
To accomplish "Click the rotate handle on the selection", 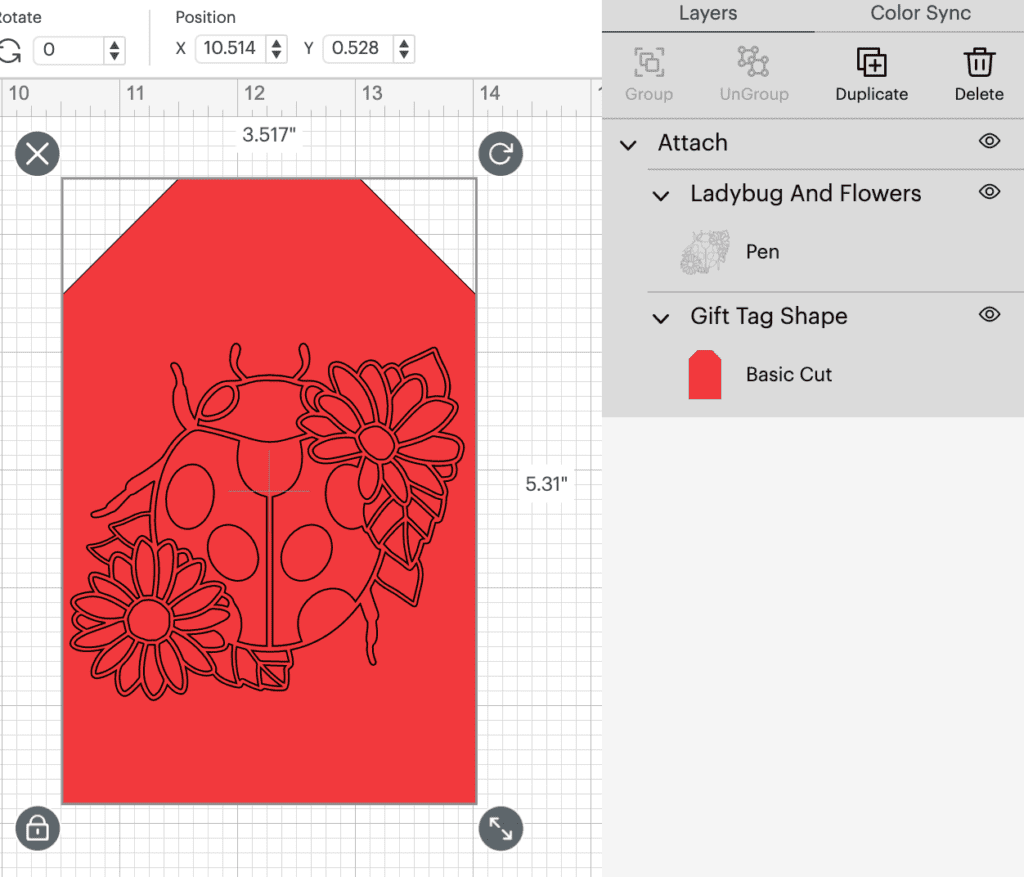I will click(x=501, y=153).
